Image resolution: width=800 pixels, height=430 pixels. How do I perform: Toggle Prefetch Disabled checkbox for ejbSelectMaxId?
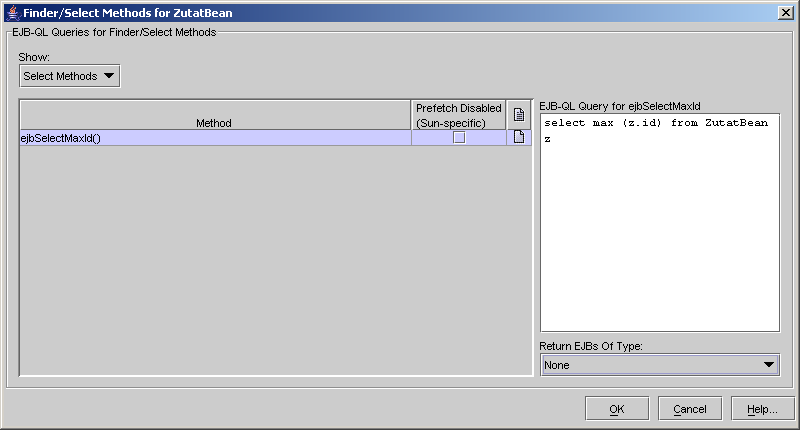[x=459, y=138]
